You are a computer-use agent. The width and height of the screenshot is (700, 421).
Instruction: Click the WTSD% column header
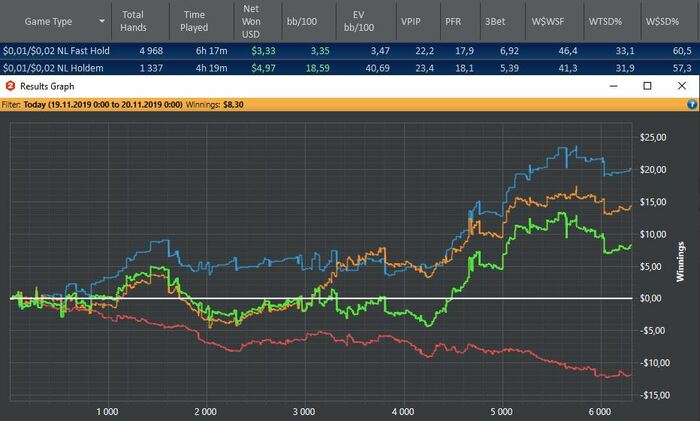click(605, 21)
